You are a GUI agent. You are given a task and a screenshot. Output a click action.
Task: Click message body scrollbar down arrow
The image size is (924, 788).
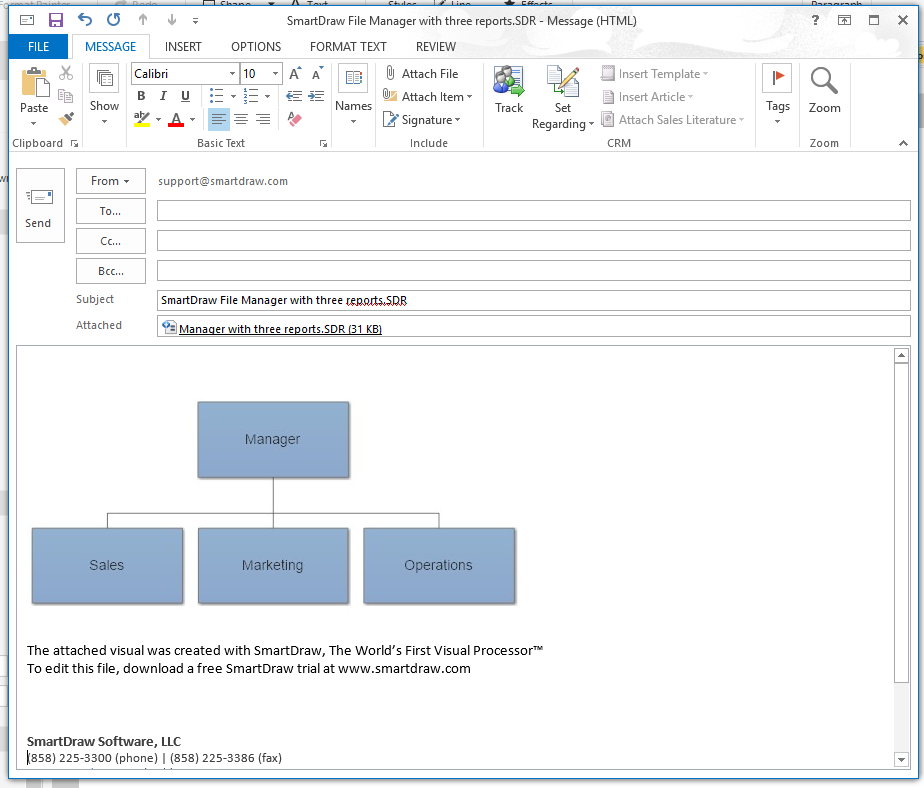901,760
